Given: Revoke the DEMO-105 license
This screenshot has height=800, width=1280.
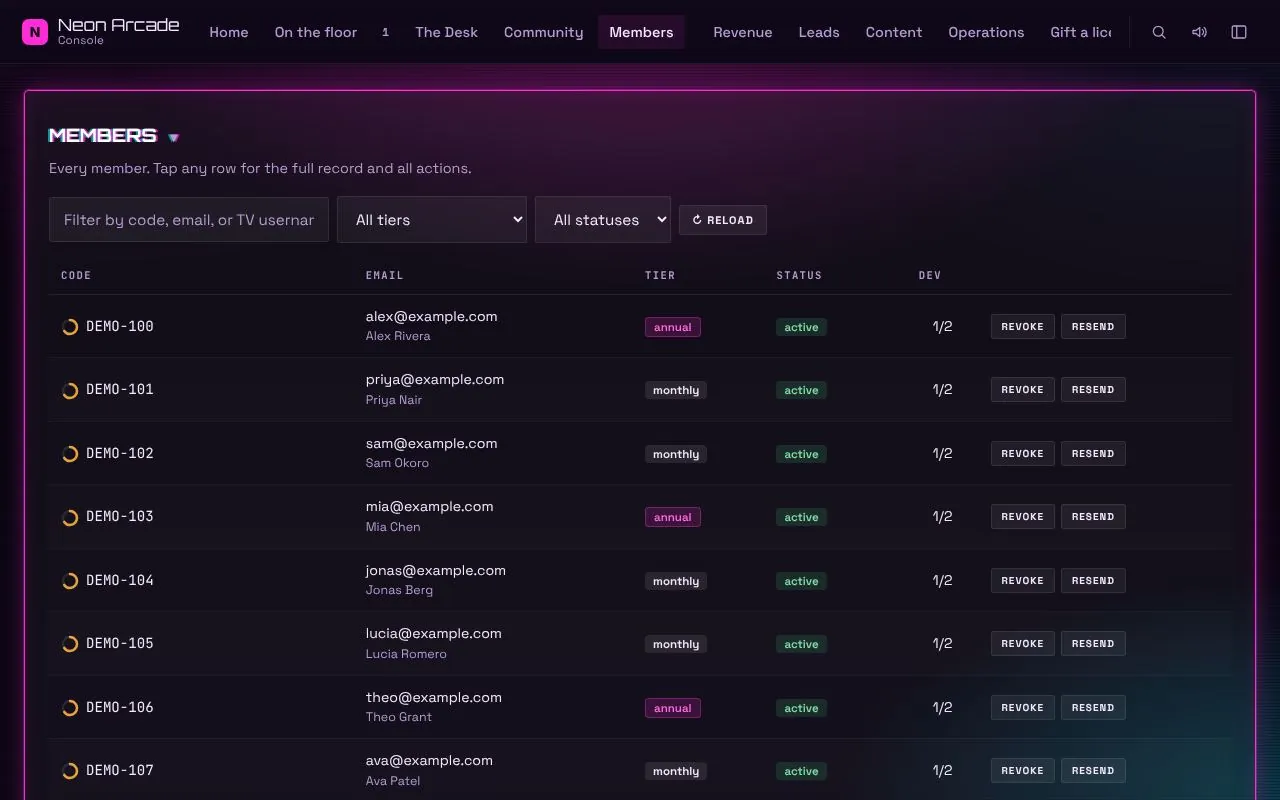Looking at the screenshot, I should tap(1022, 643).
